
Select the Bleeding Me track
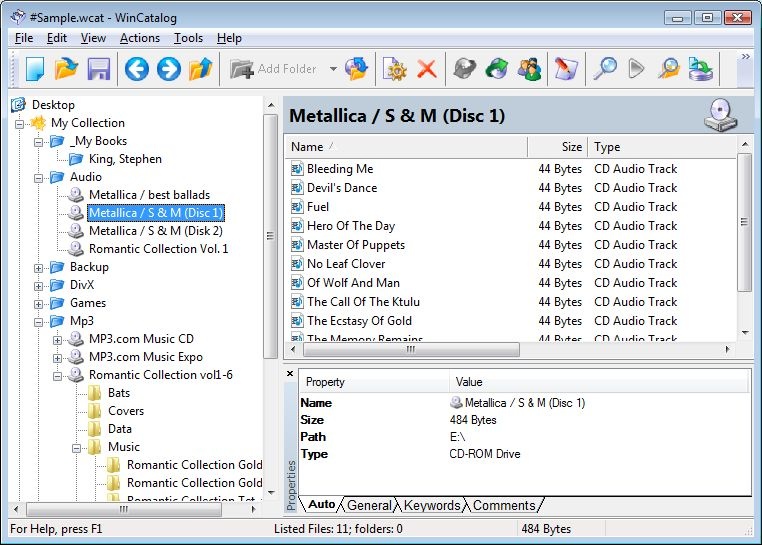(340, 169)
